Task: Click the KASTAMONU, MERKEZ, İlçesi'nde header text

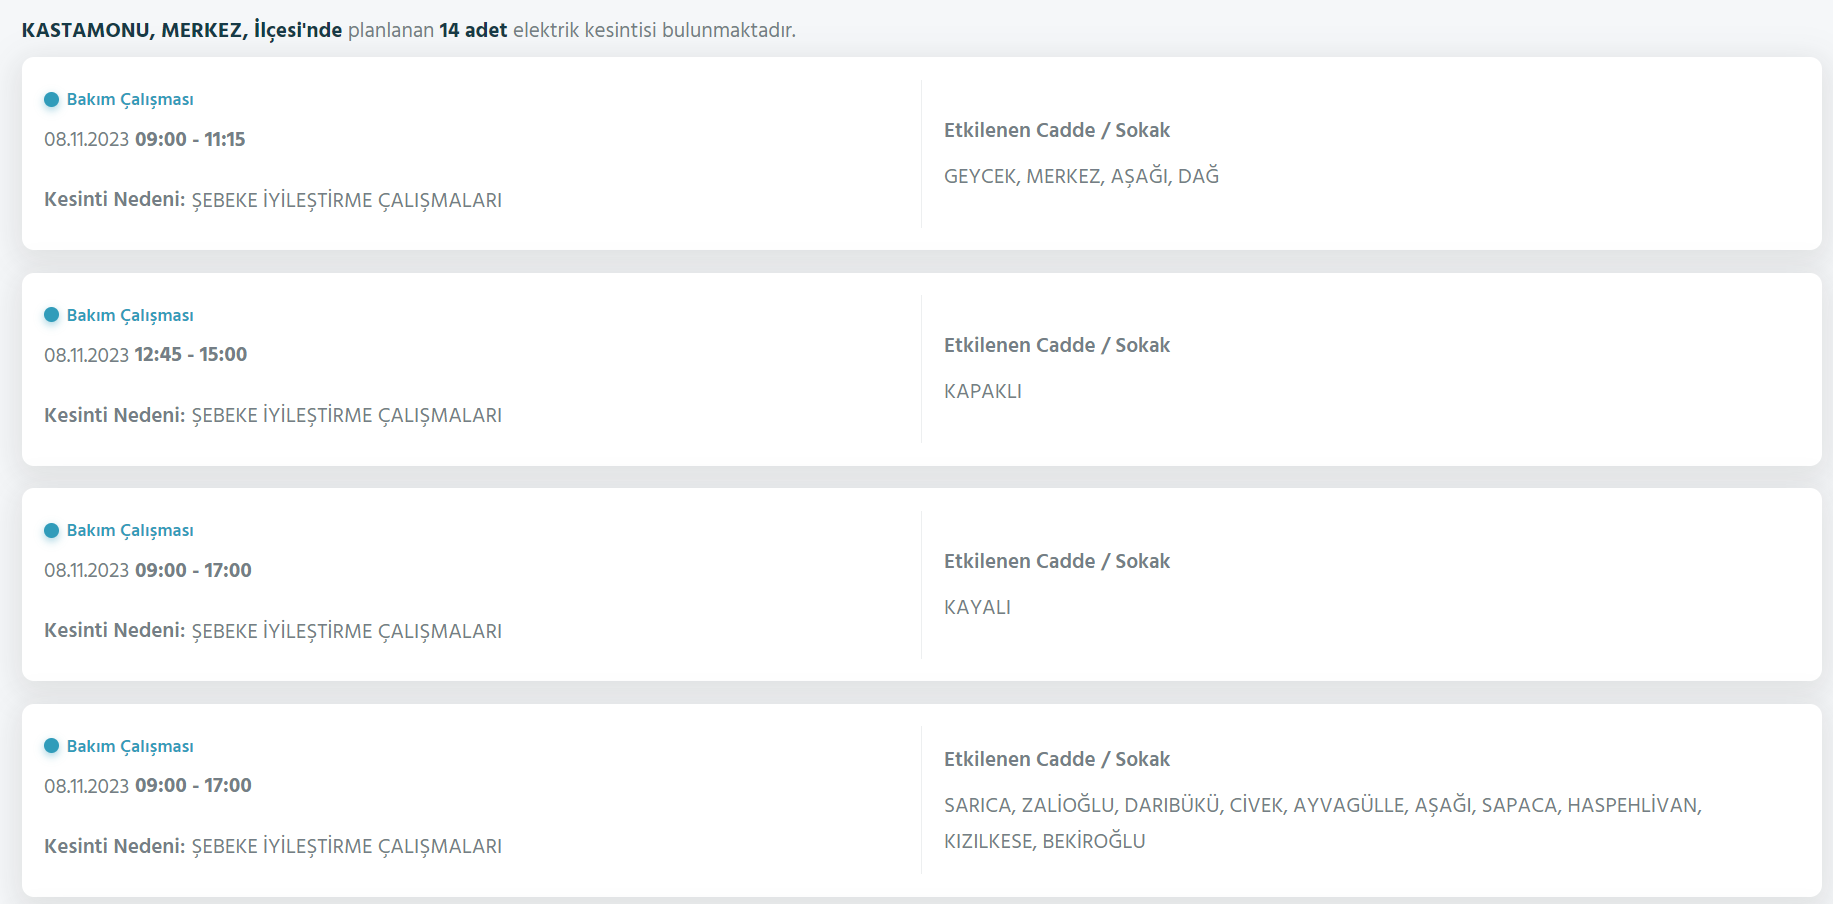Action: tap(182, 30)
